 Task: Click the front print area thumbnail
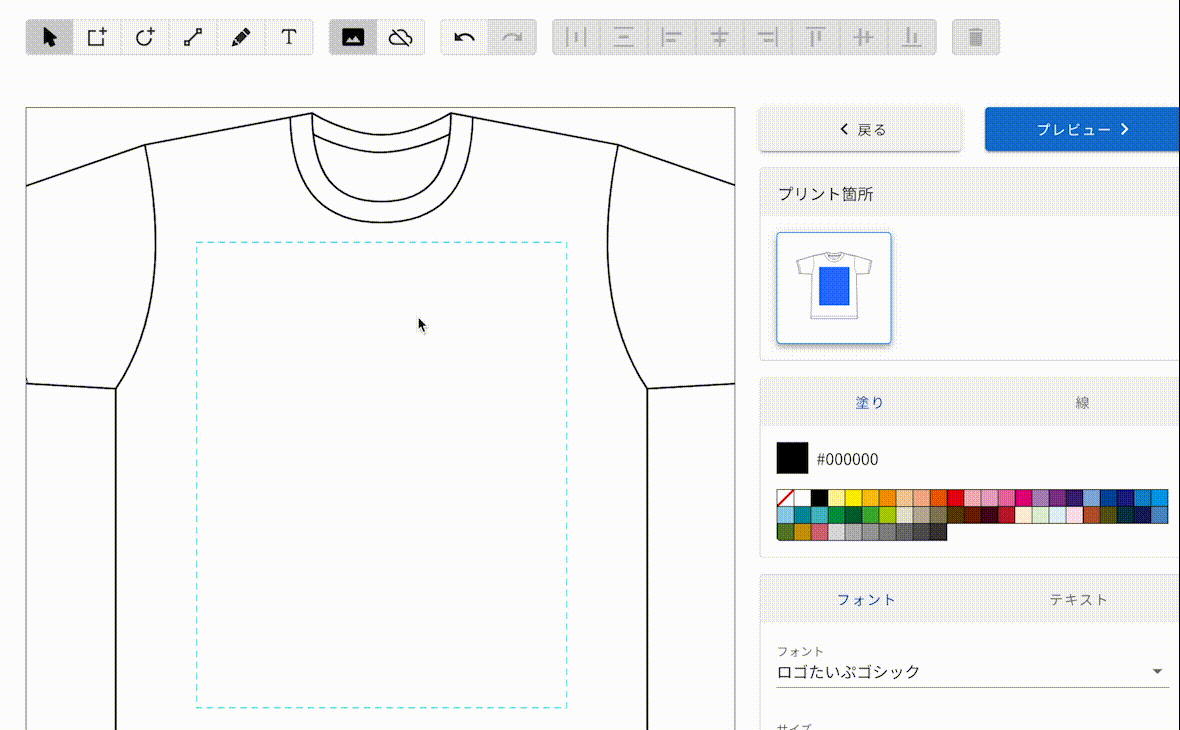pos(833,288)
